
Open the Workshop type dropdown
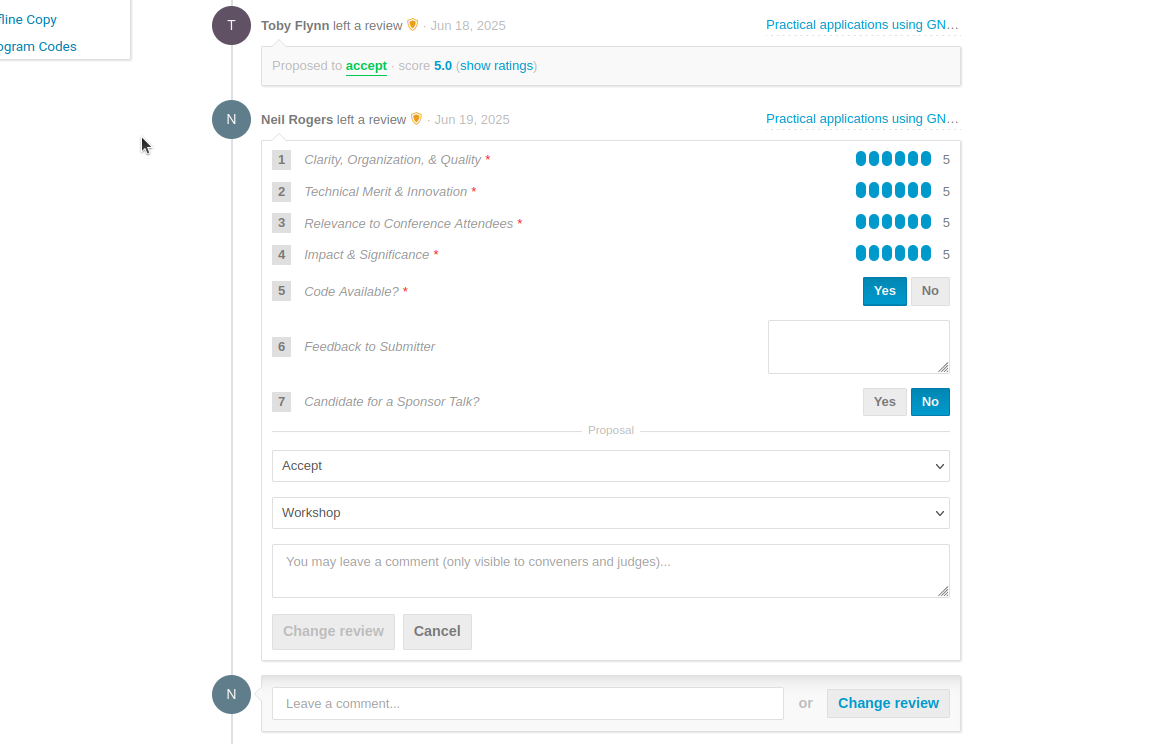(x=610, y=513)
